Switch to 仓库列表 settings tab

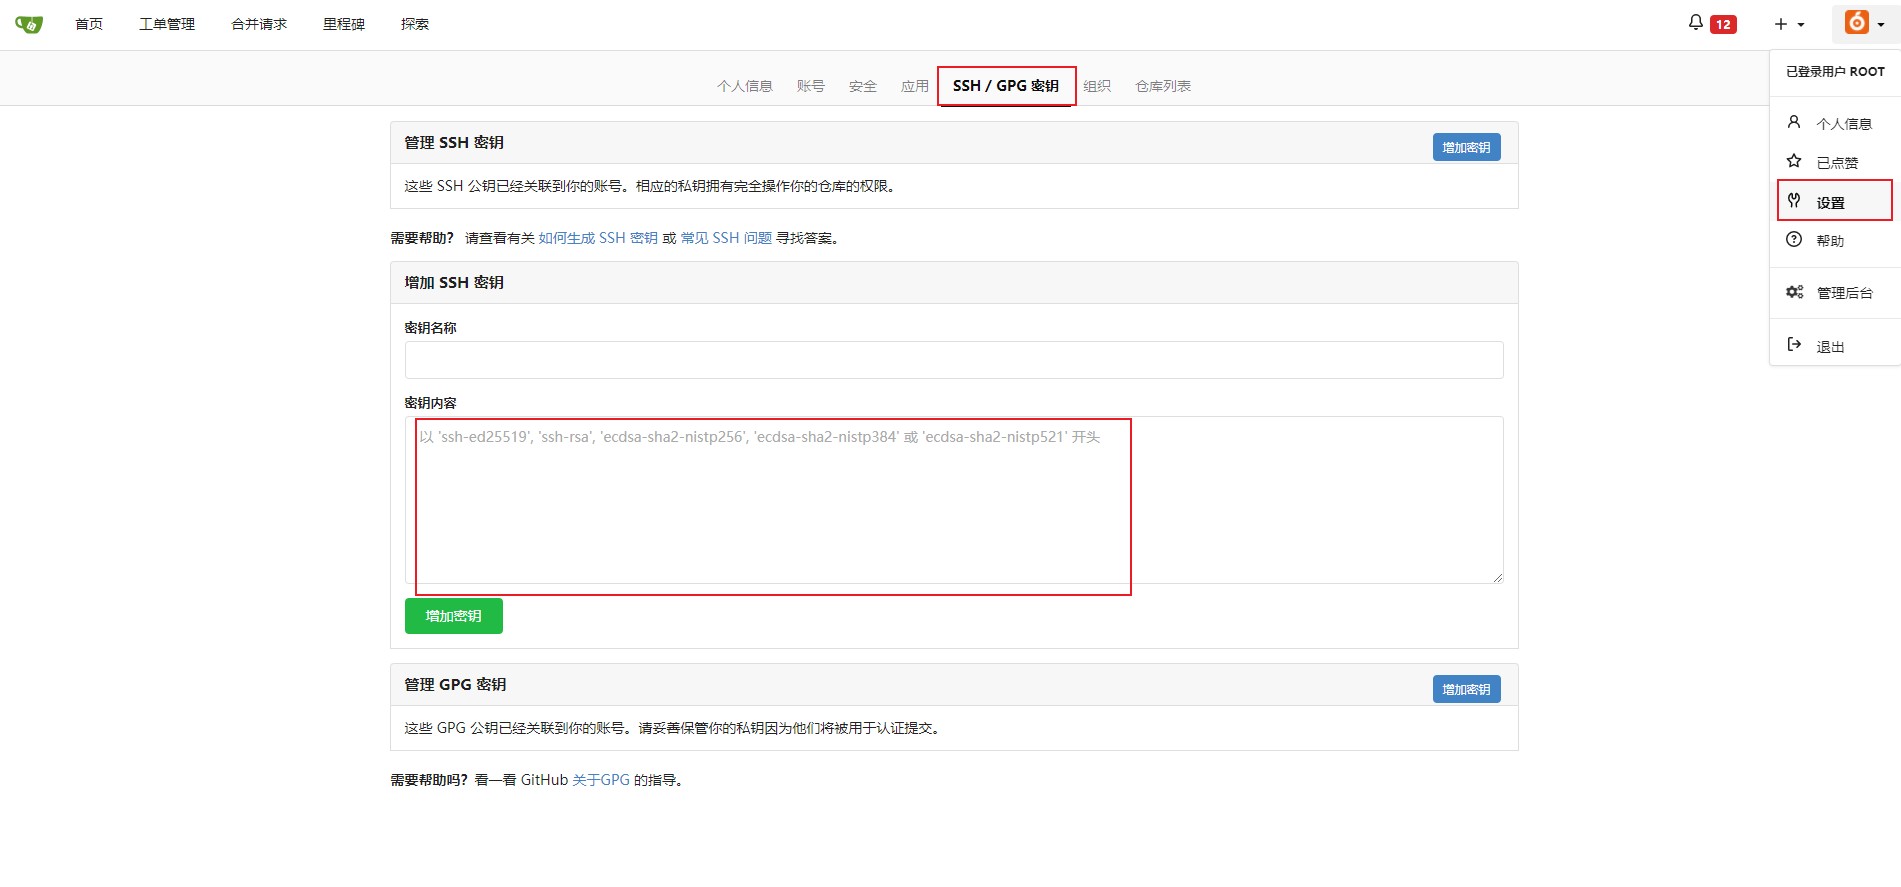click(1163, 86)
